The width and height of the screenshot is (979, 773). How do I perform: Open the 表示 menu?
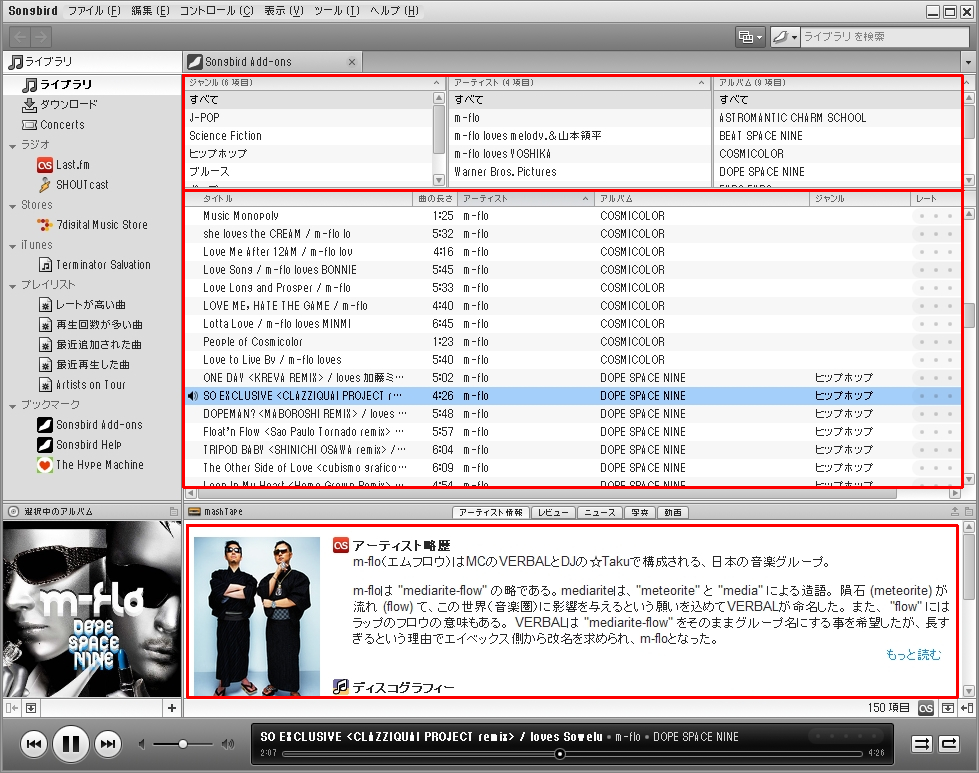pyautogui.click(x=283, y=11)
